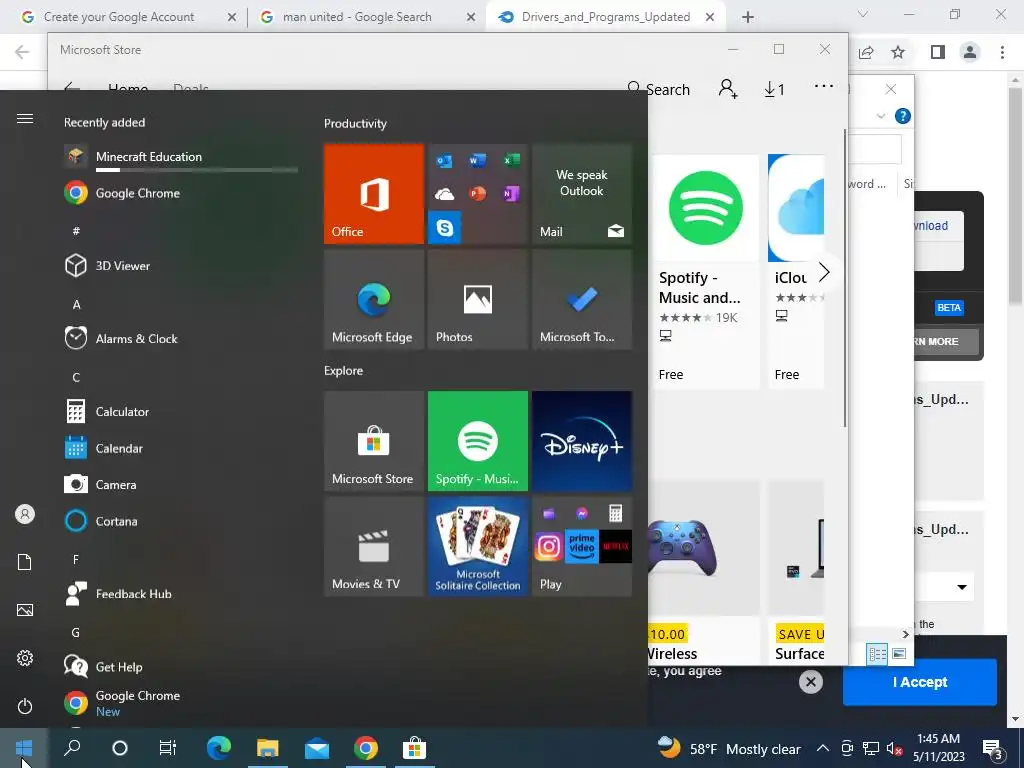Viewport: 1024px width, 768px height.
Task: Share this page using the share icon
Action: point(867,52)
